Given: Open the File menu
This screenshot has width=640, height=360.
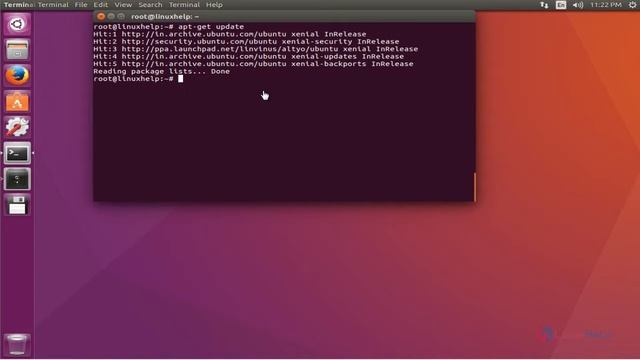Looking at the screenshot, I should 81,5.
